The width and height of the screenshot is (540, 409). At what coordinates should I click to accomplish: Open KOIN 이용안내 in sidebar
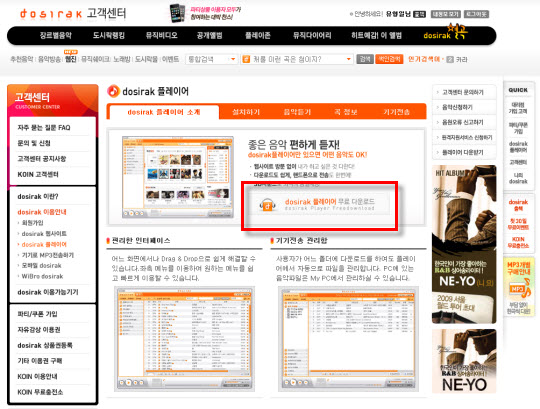point(37,376)
